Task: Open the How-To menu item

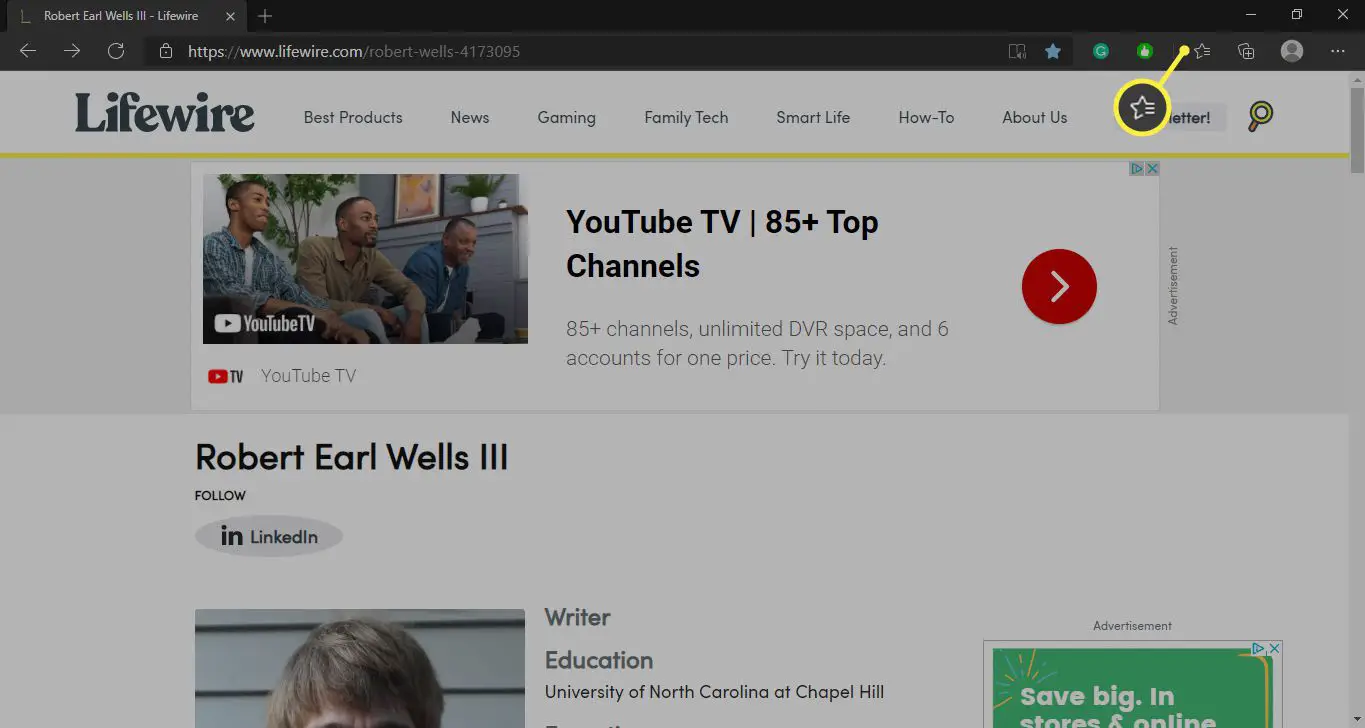Action: point(926,117)
